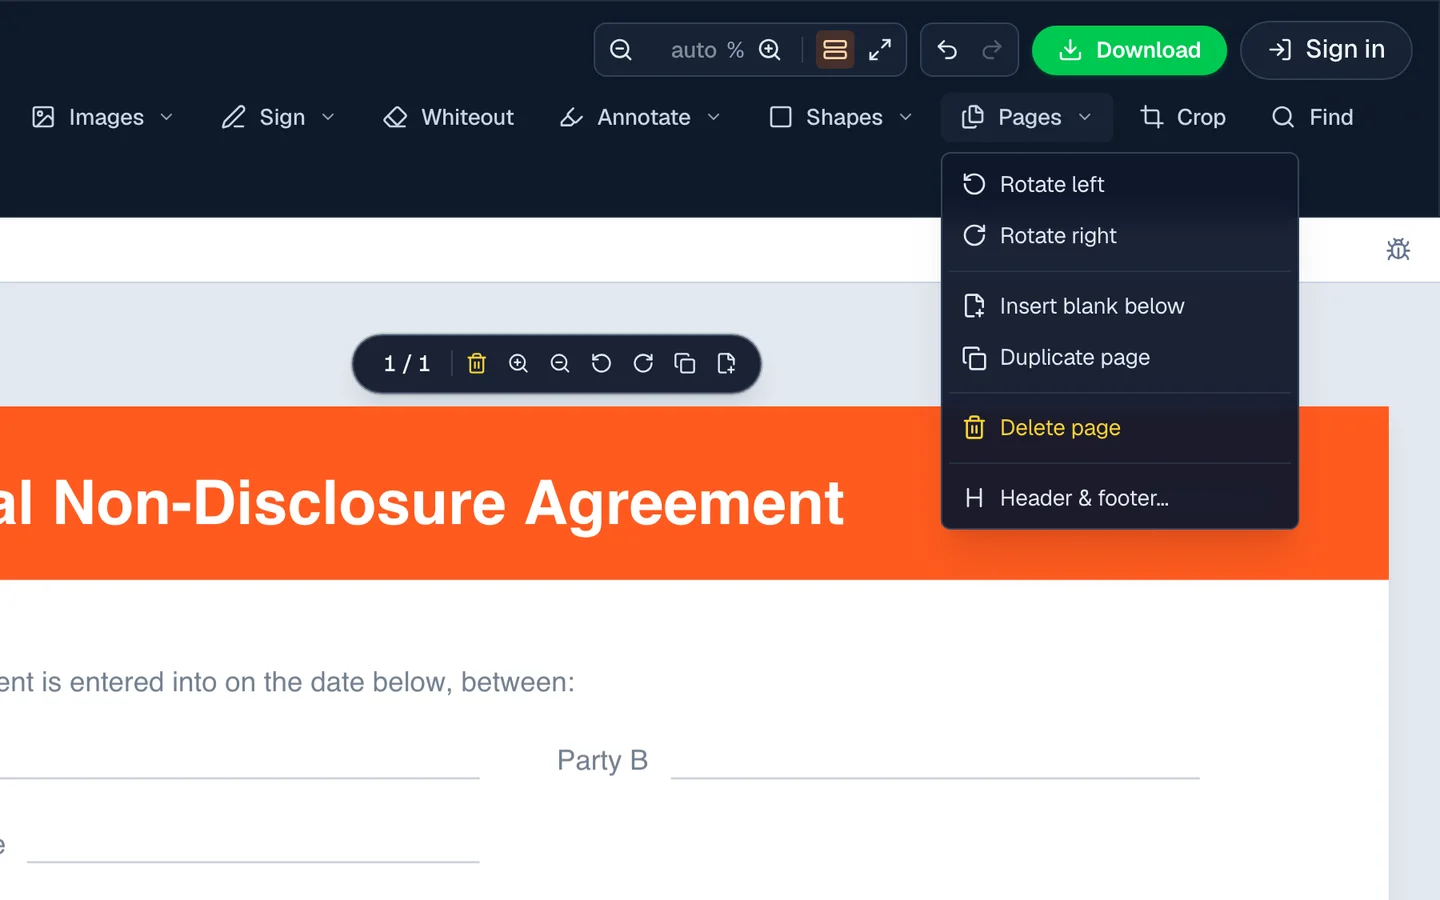
Task: Undo the last action
Action: (x=947, y=50)
